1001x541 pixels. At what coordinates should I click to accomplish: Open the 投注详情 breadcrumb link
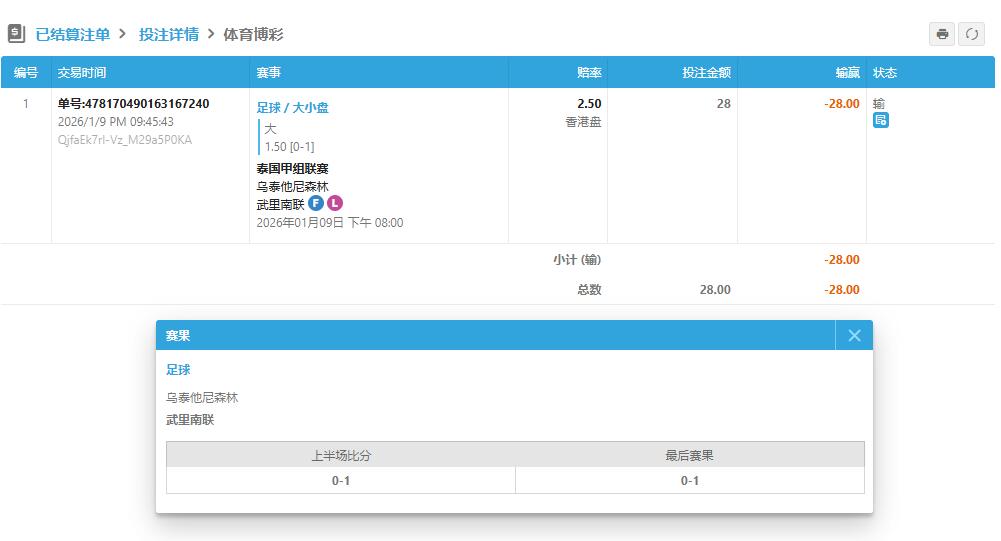click(168, 34)
